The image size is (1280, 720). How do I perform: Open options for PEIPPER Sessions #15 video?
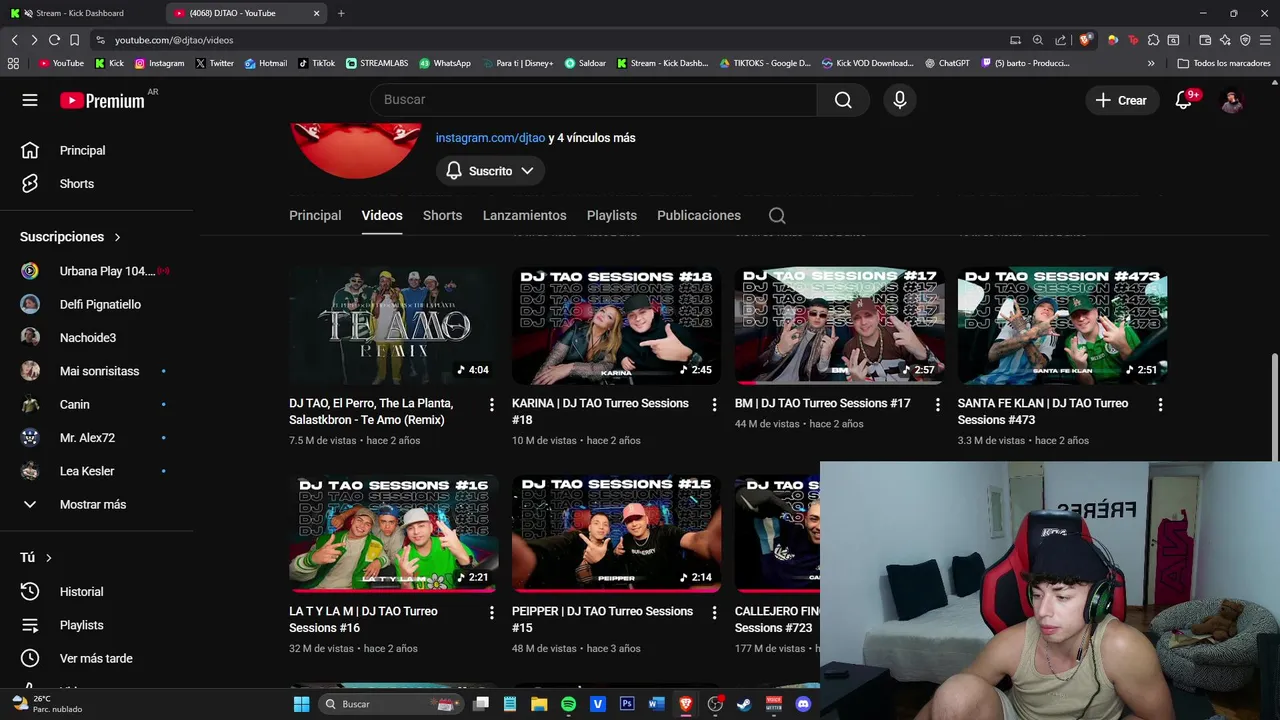(x=714, y=613)
